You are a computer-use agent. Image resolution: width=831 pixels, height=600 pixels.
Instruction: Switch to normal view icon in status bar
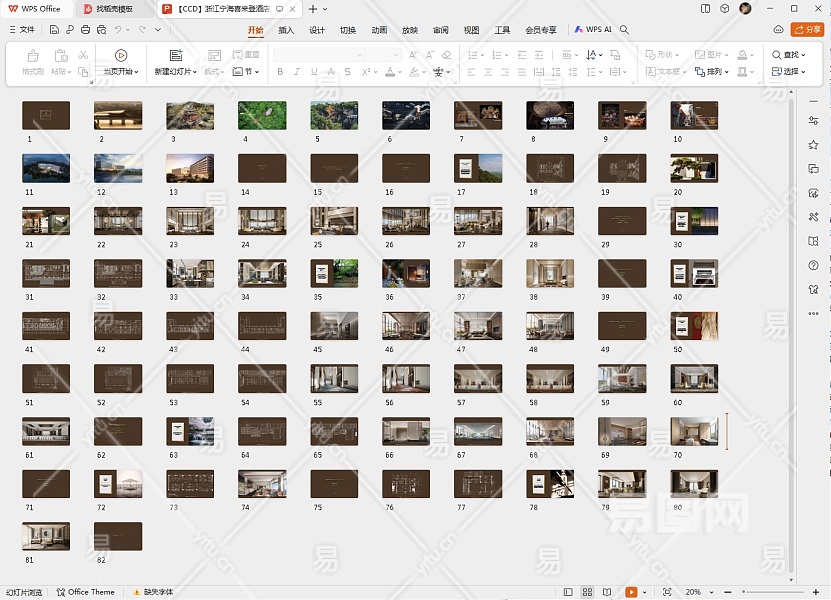[569, 592]
